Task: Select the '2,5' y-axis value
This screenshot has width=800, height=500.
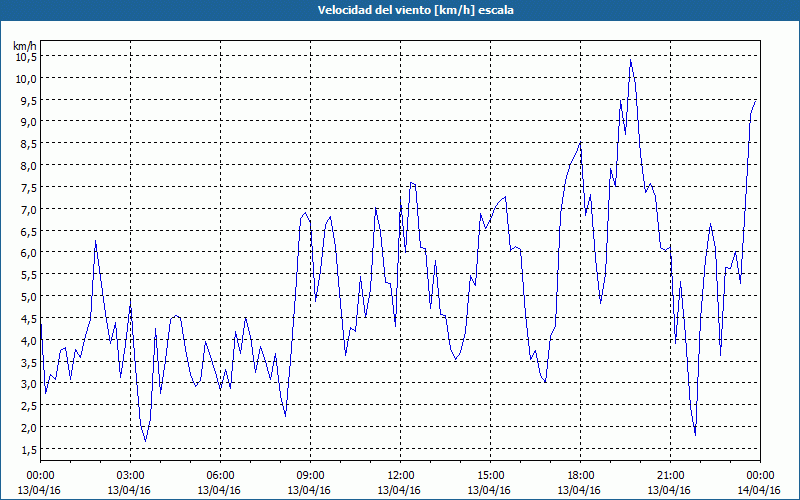Action: tap(29, 406)
